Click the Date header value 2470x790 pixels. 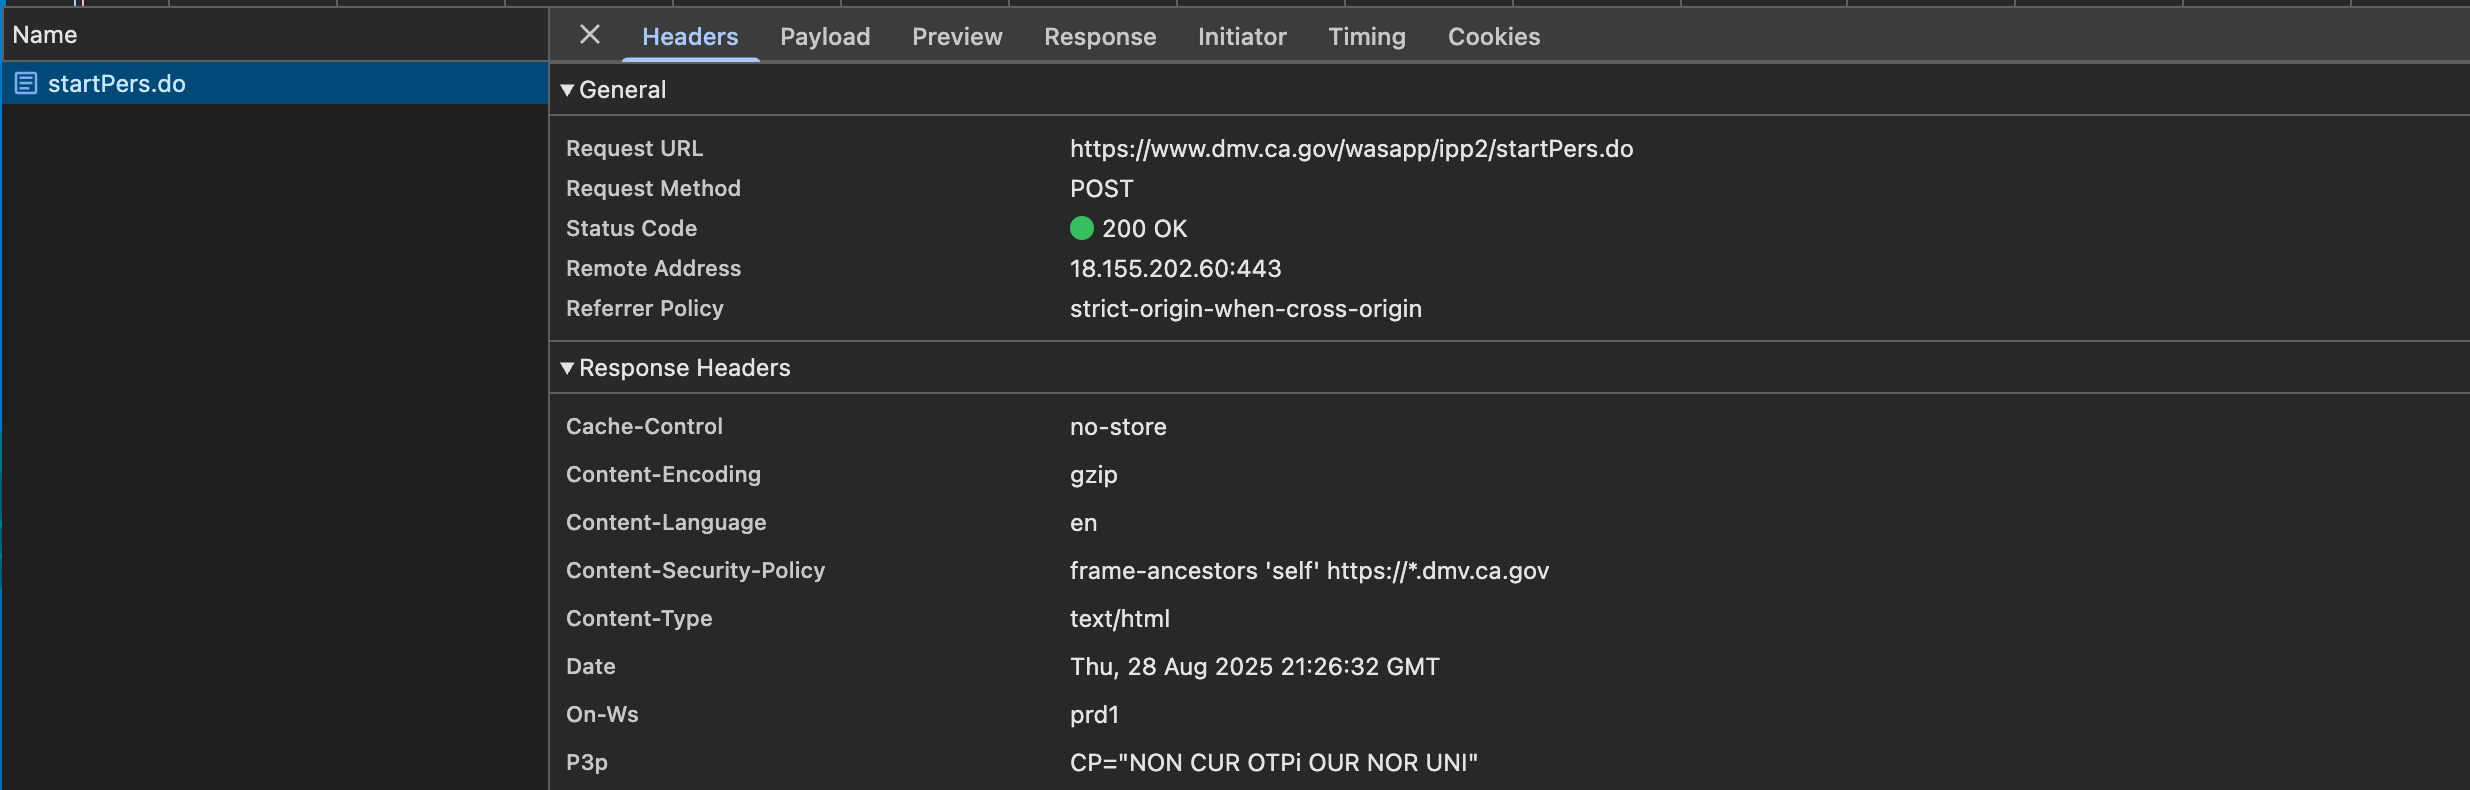pyautogui.click(x=1254, y=667)
